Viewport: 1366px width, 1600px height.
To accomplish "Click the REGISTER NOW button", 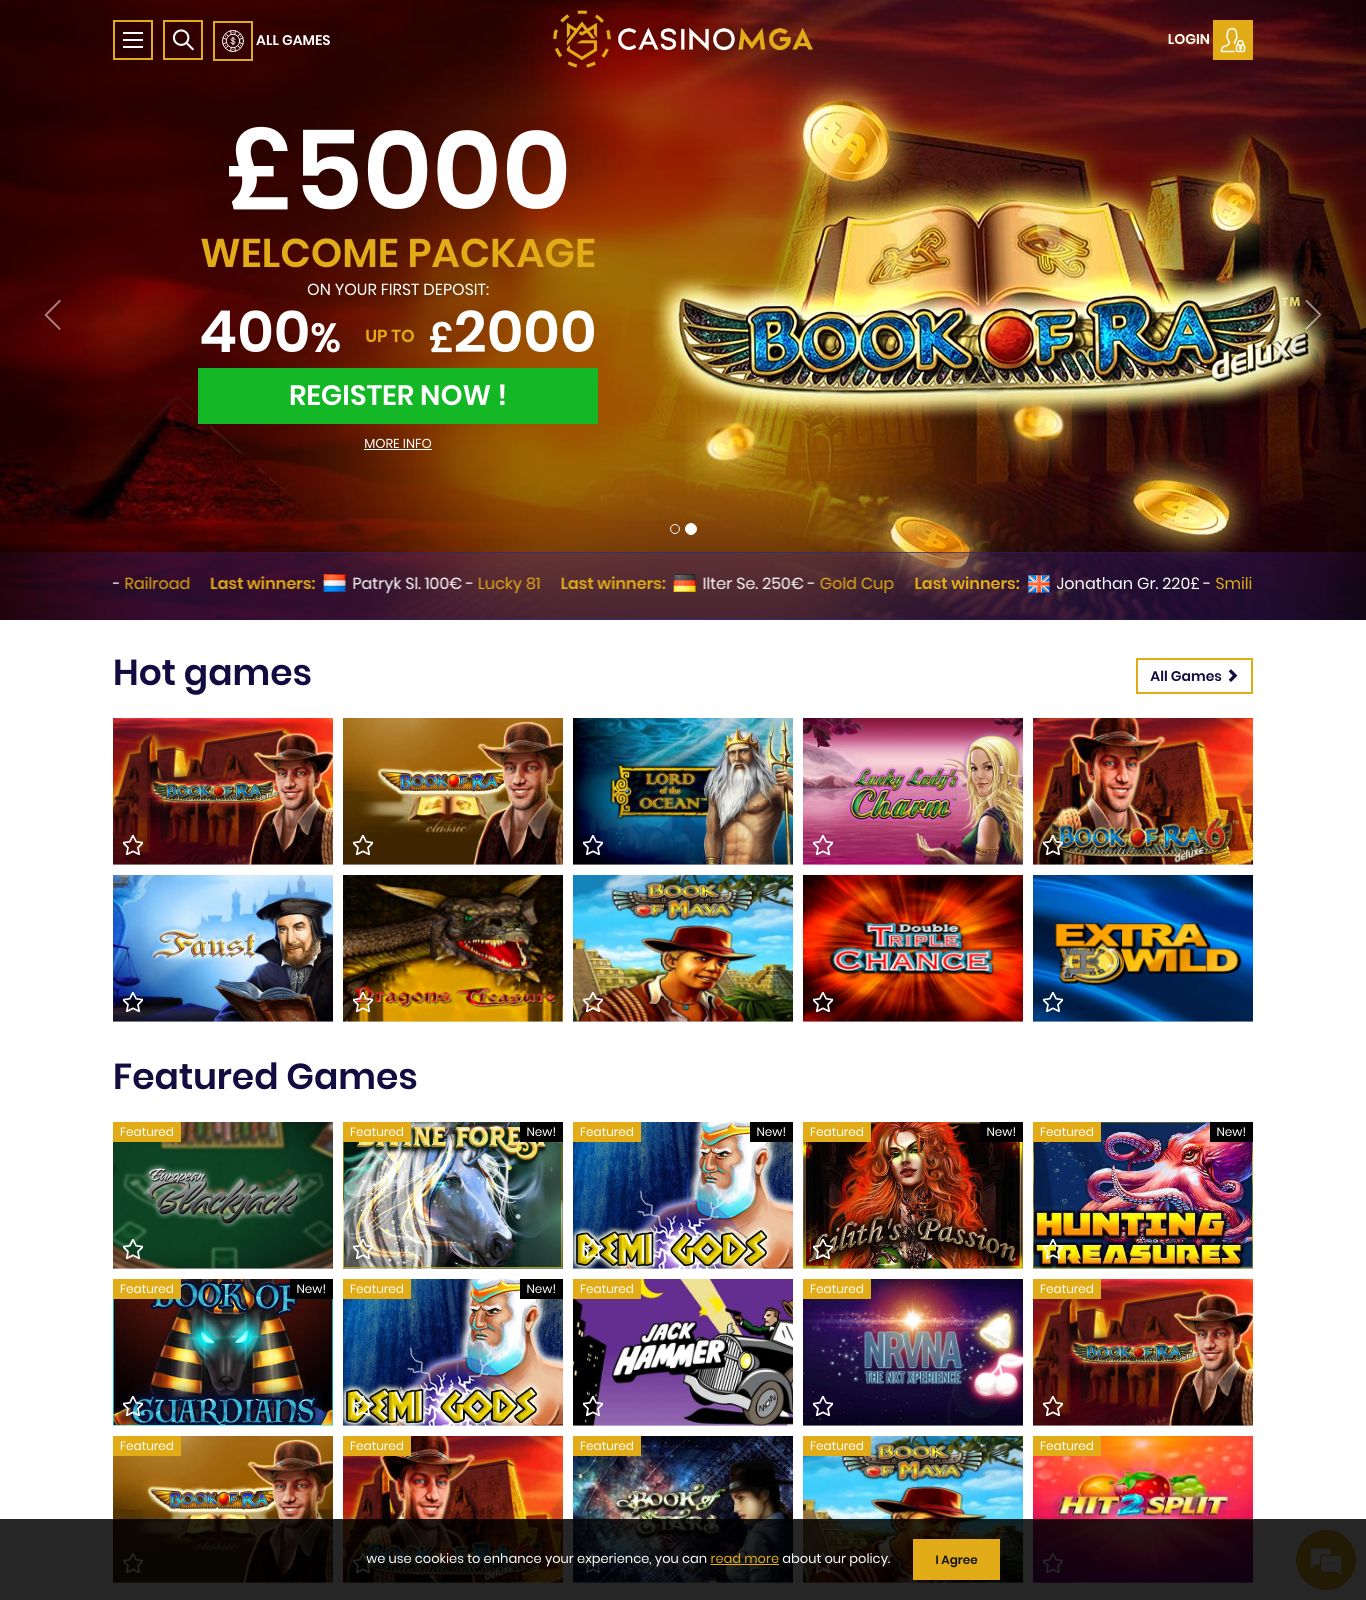I will [398, 396].
